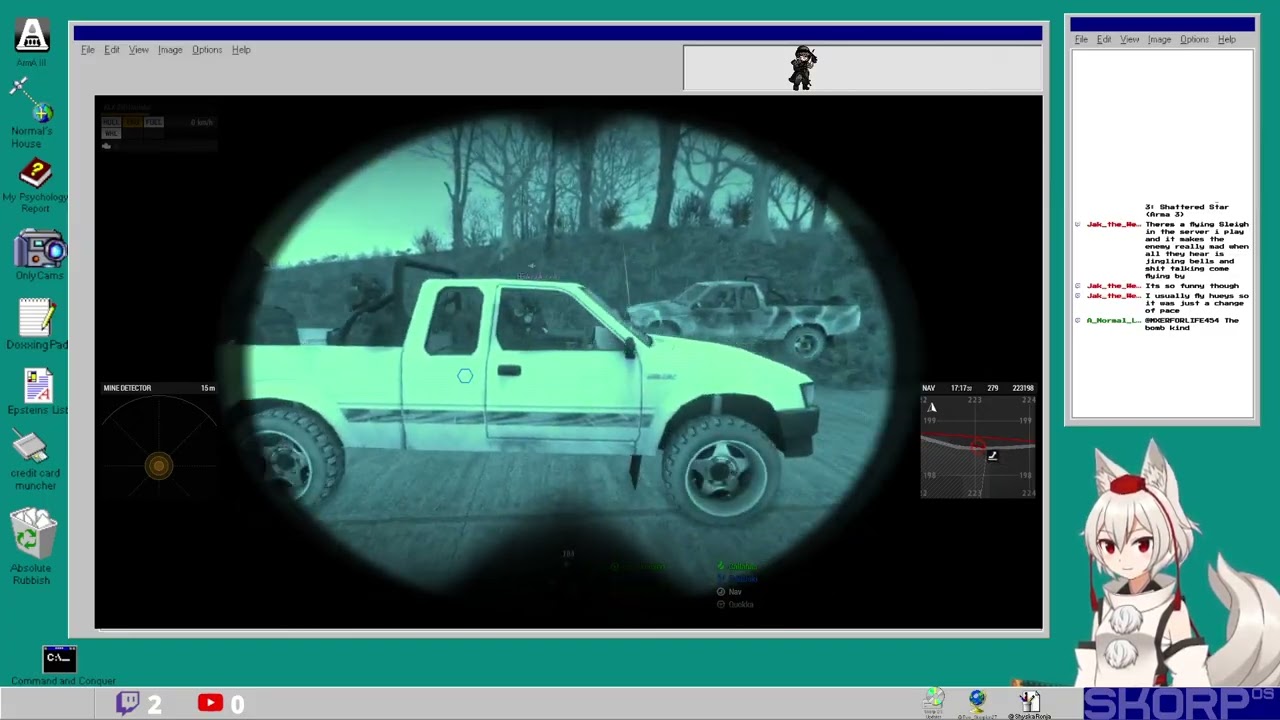Open File menu in the game window
1280x720 pixels.
tap(88, 50)
